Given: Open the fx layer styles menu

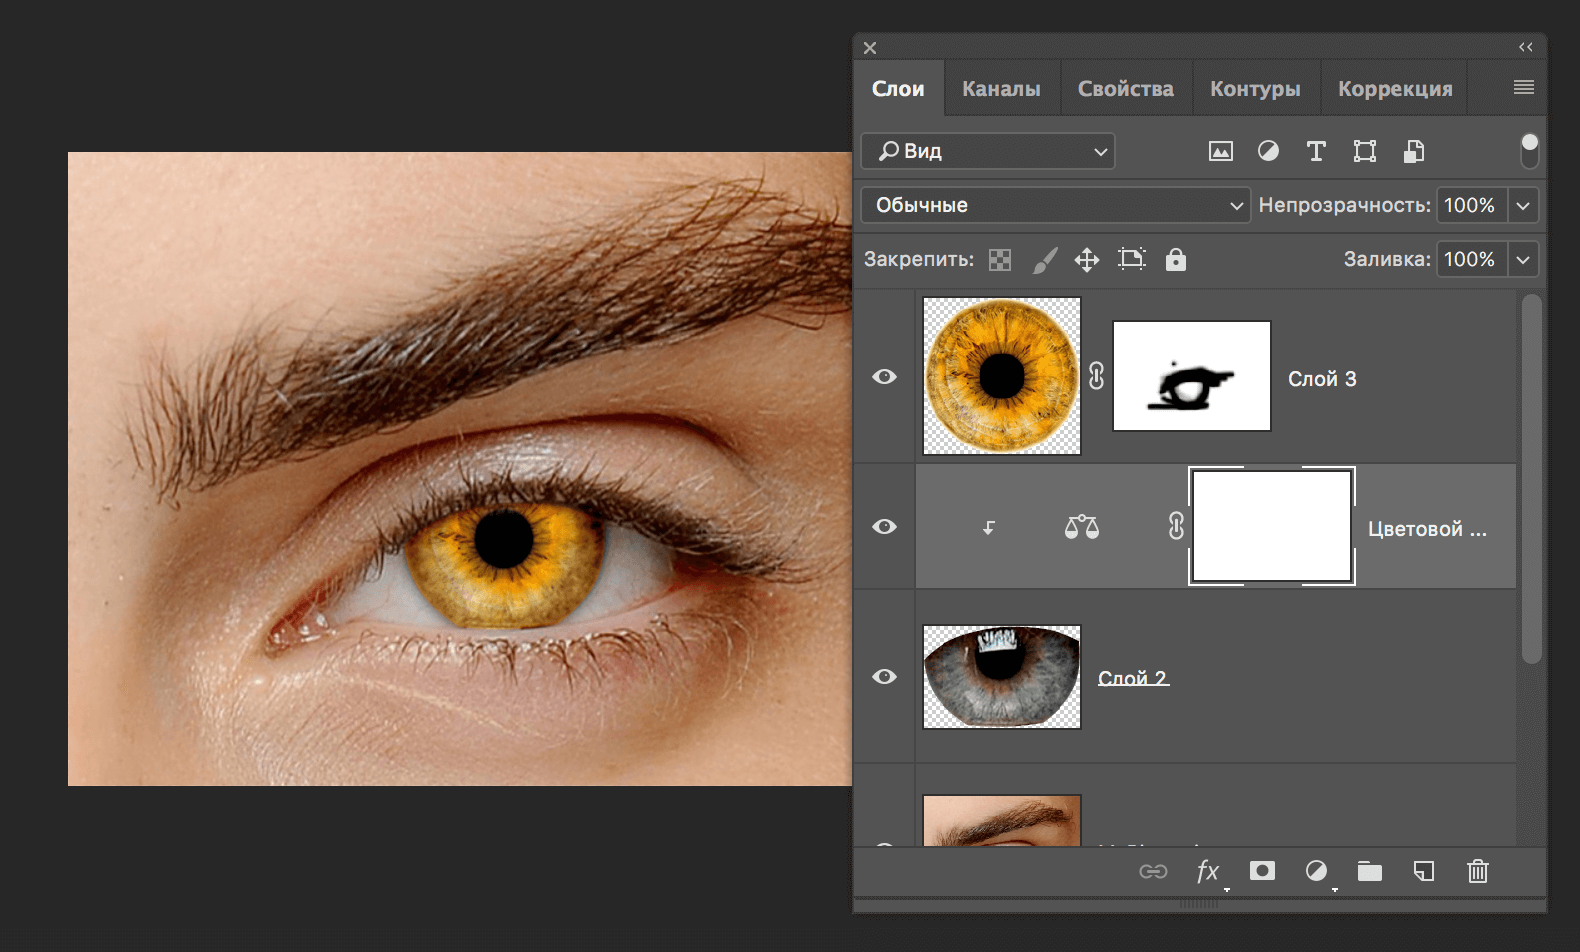Looking at the screenshot, I should click(1208, 871).
